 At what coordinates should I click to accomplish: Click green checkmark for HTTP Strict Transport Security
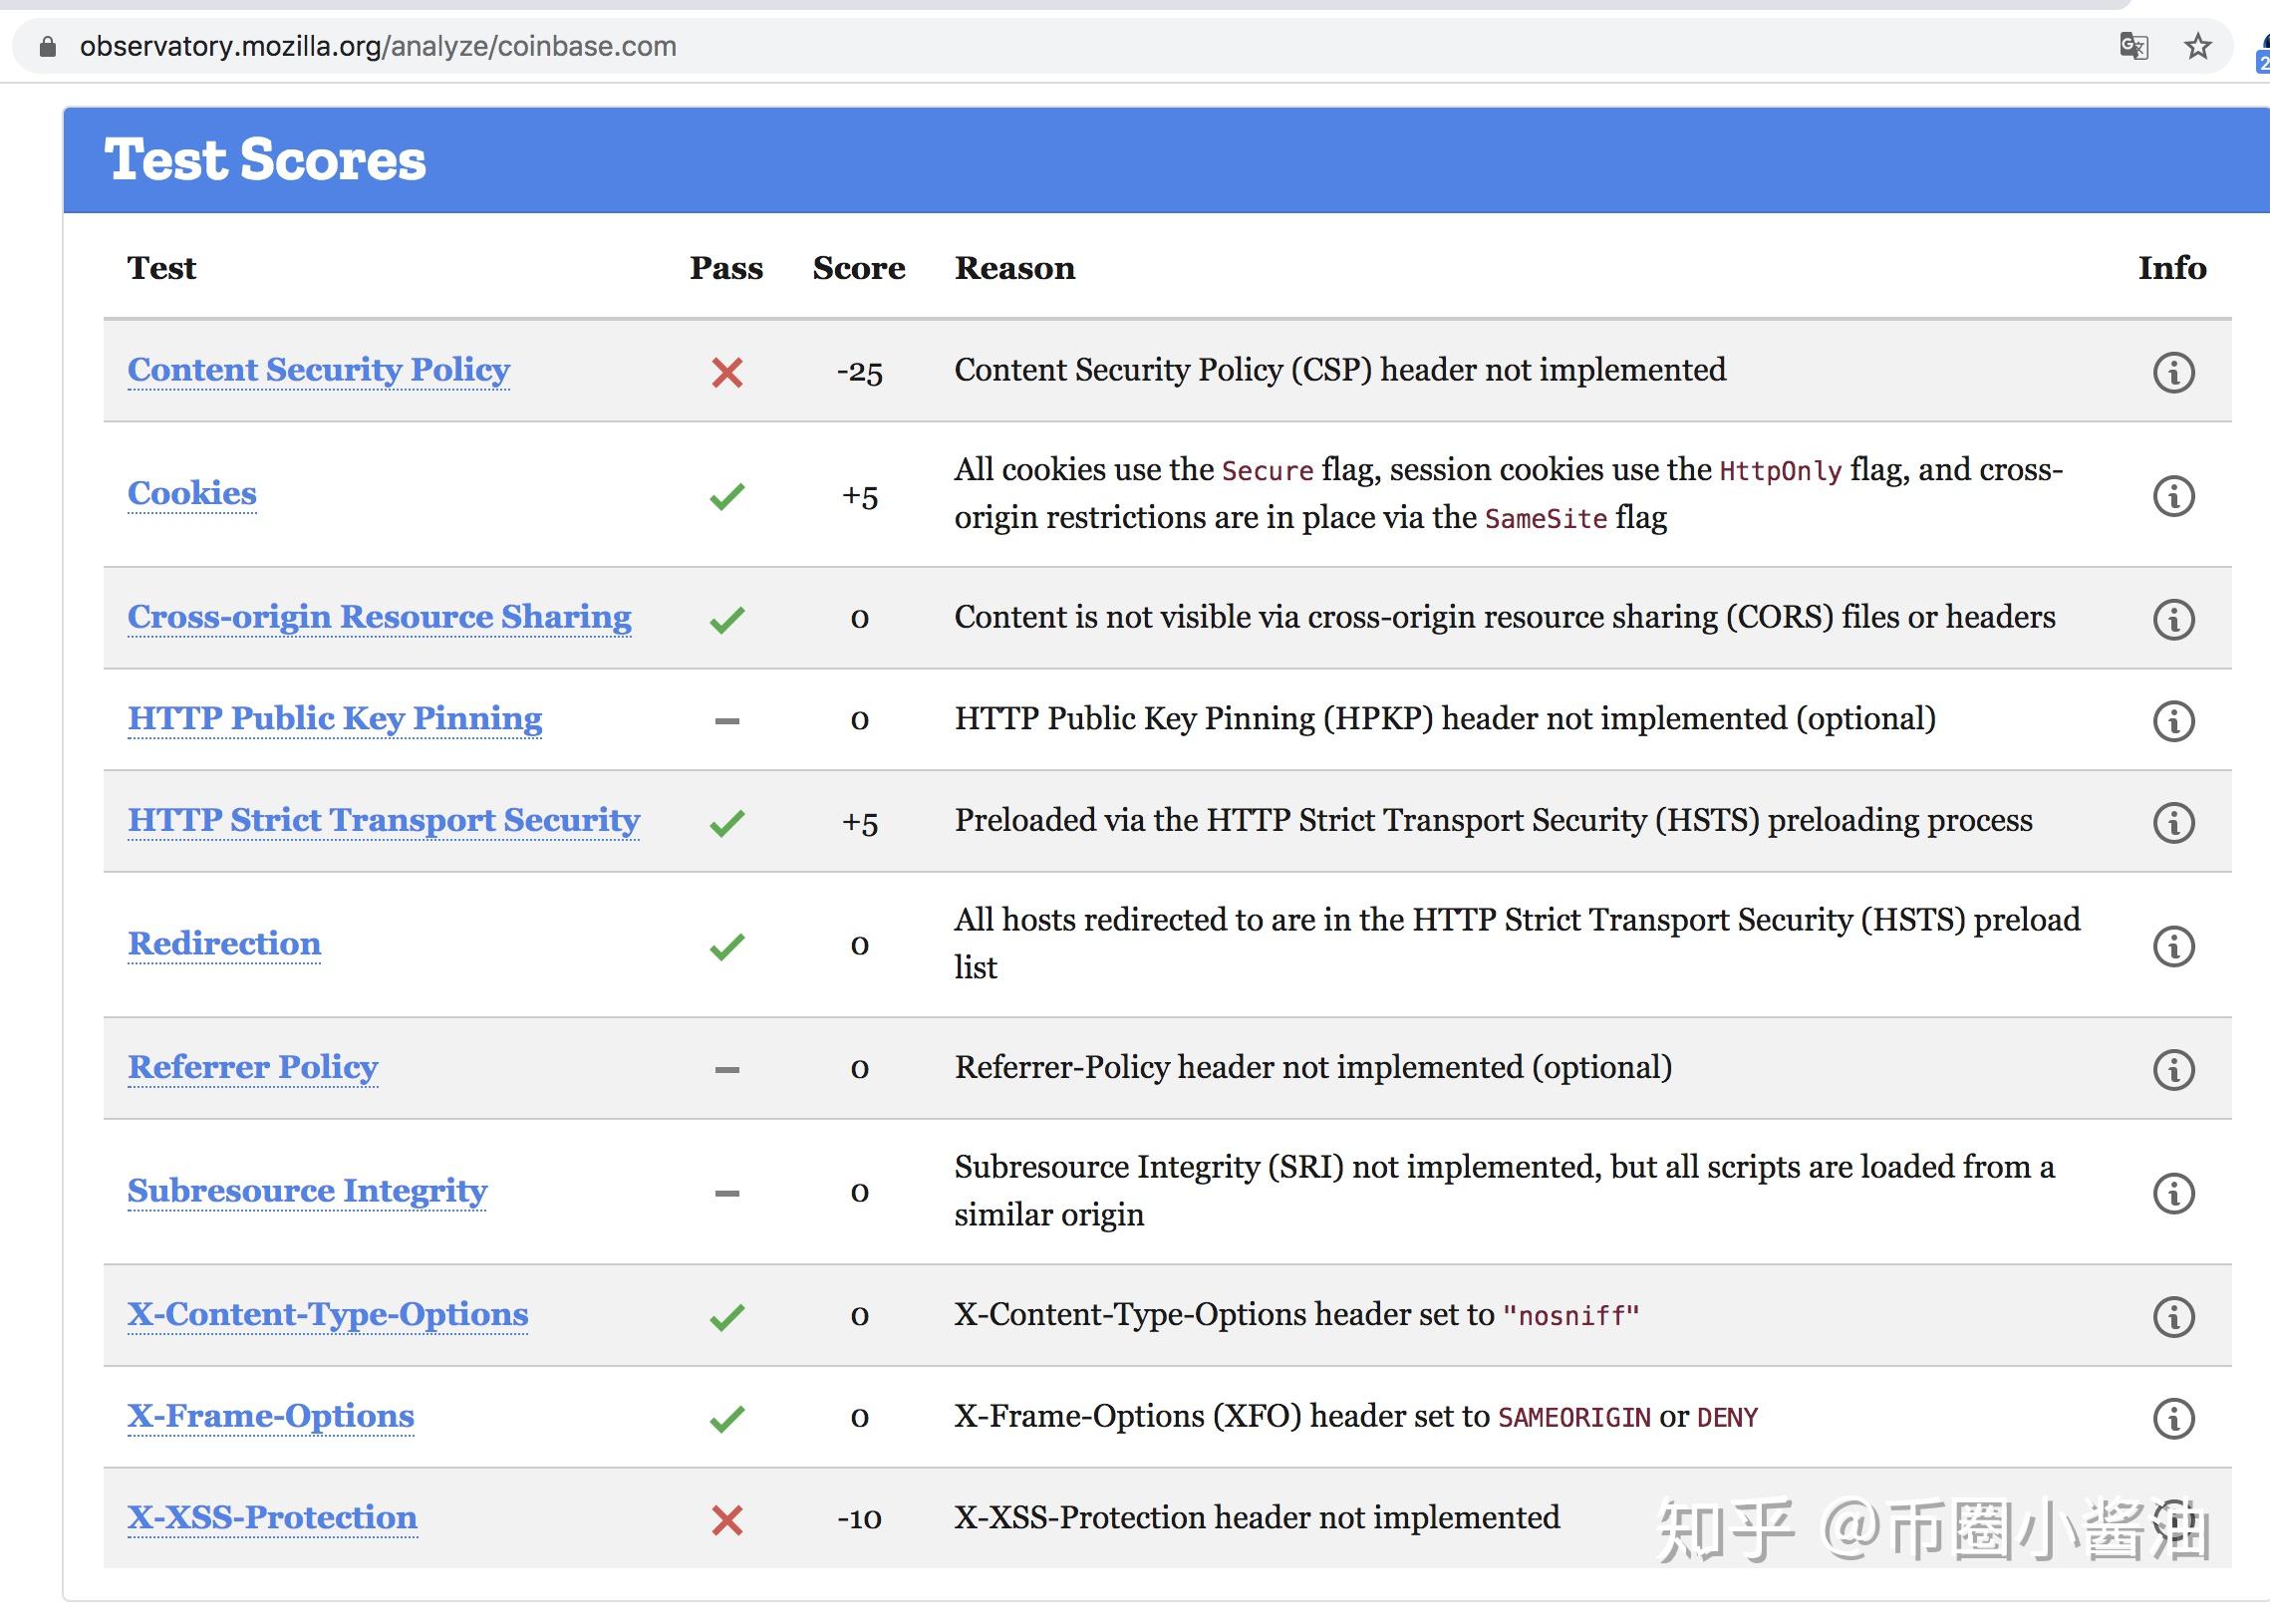727,822
